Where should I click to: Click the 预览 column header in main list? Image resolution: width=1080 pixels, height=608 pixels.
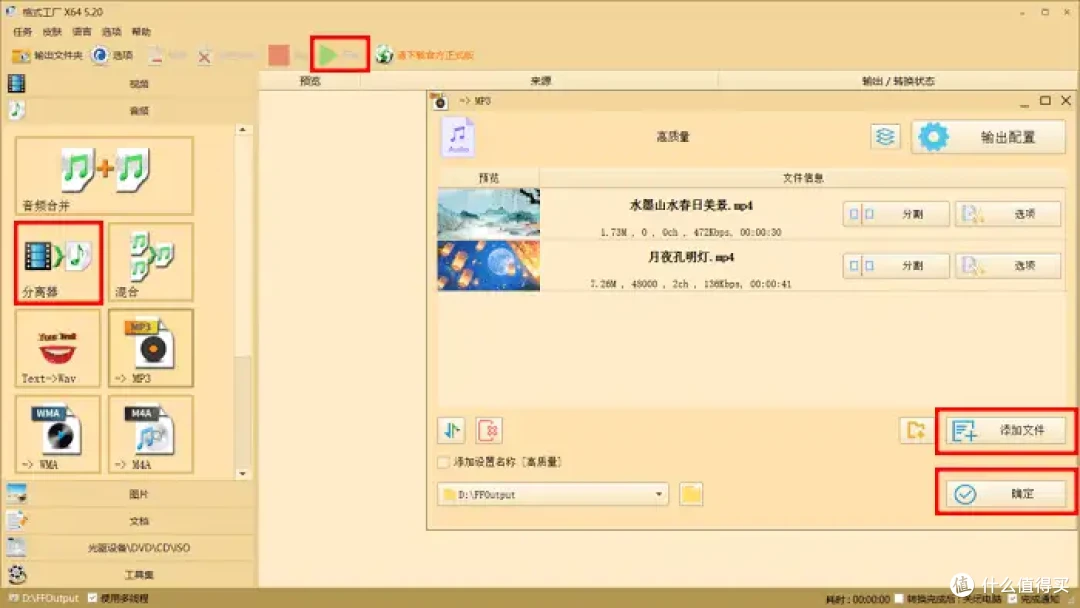point(310,81)
